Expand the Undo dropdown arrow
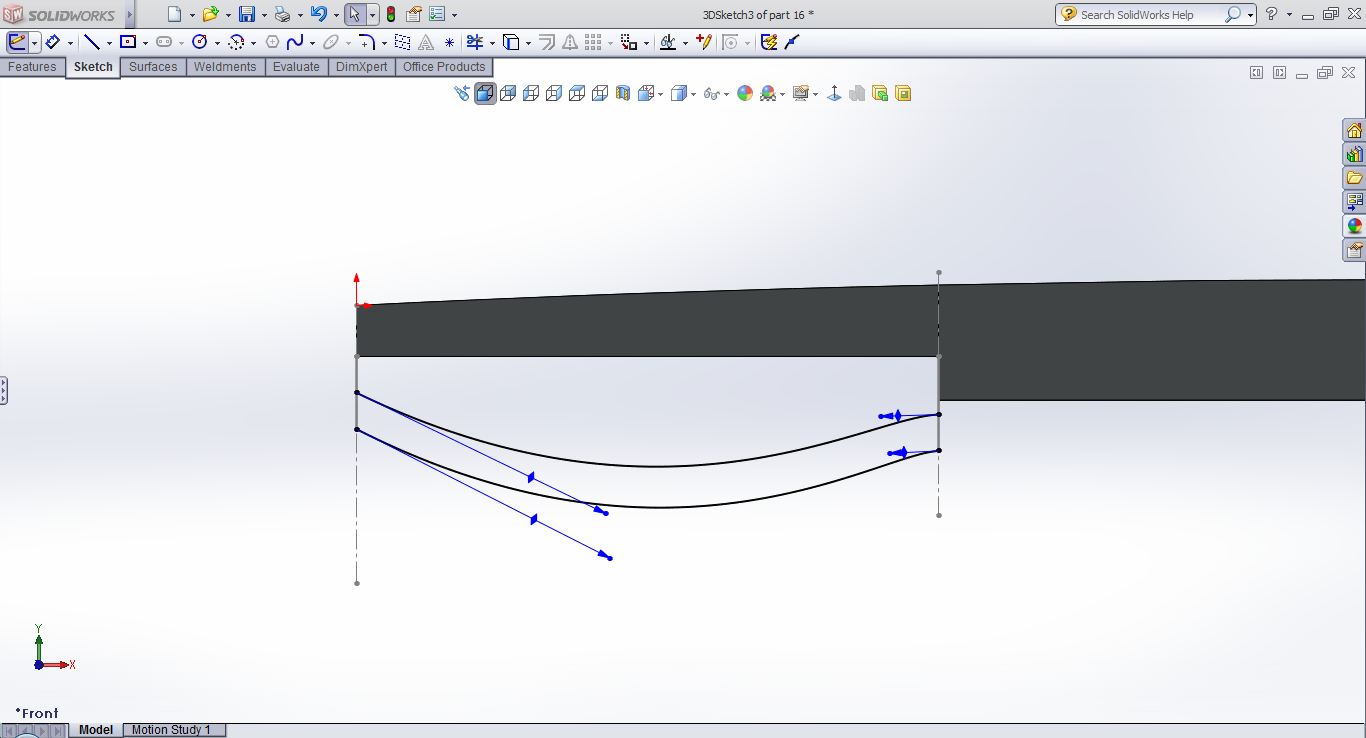This screenshot has width=1366, height=738. pyautogui.click(x=336, y=15)
